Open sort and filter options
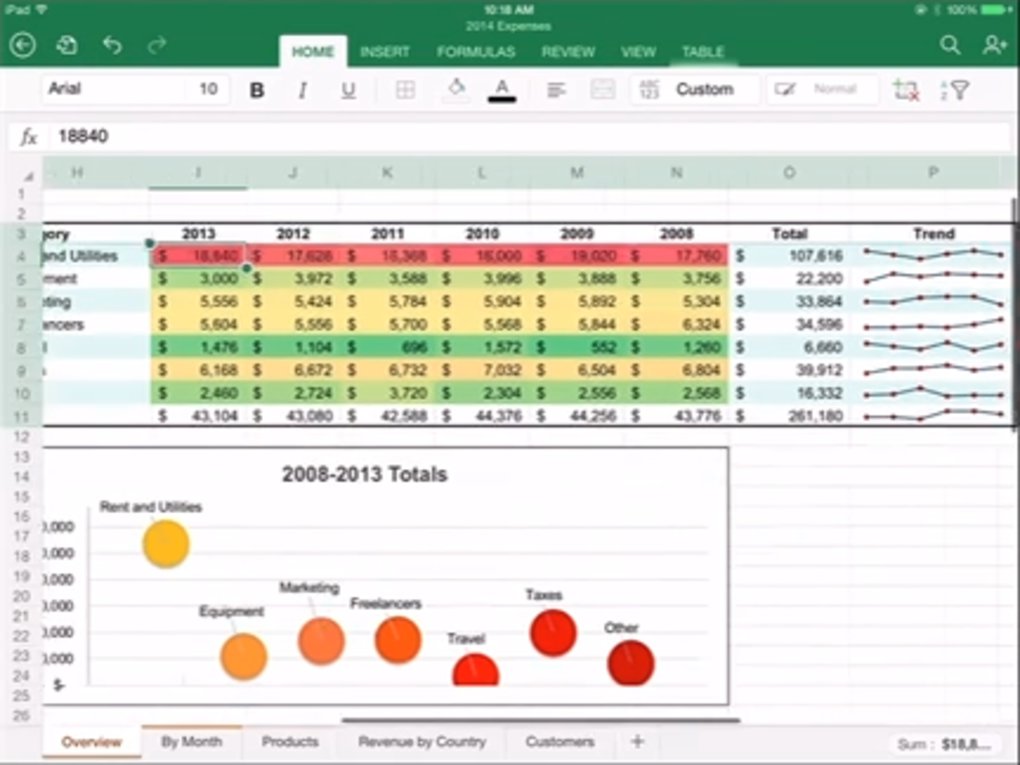 [x=955, y=90]
